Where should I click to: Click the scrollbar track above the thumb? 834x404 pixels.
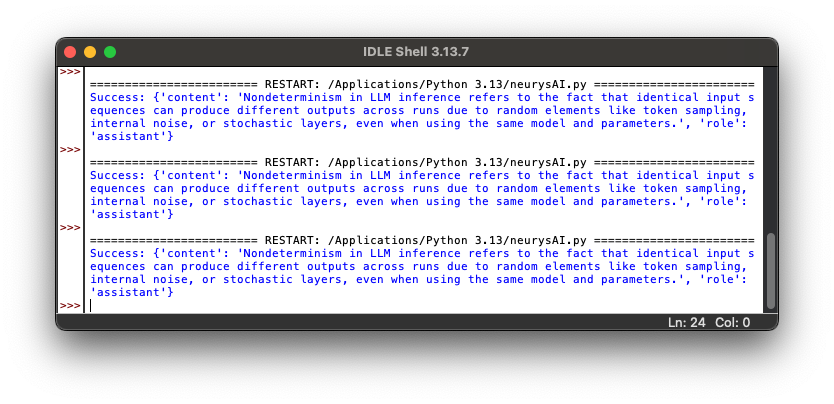click(x=770, y=150)
